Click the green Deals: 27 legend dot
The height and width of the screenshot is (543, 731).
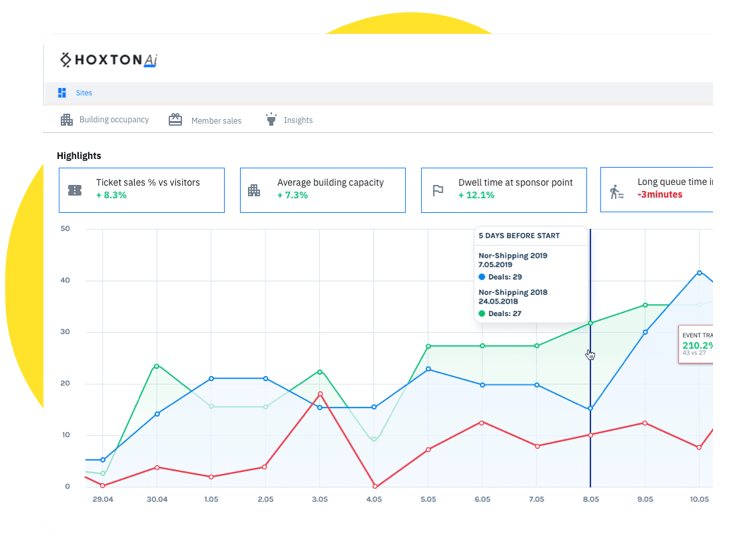[x=482, y=314]
